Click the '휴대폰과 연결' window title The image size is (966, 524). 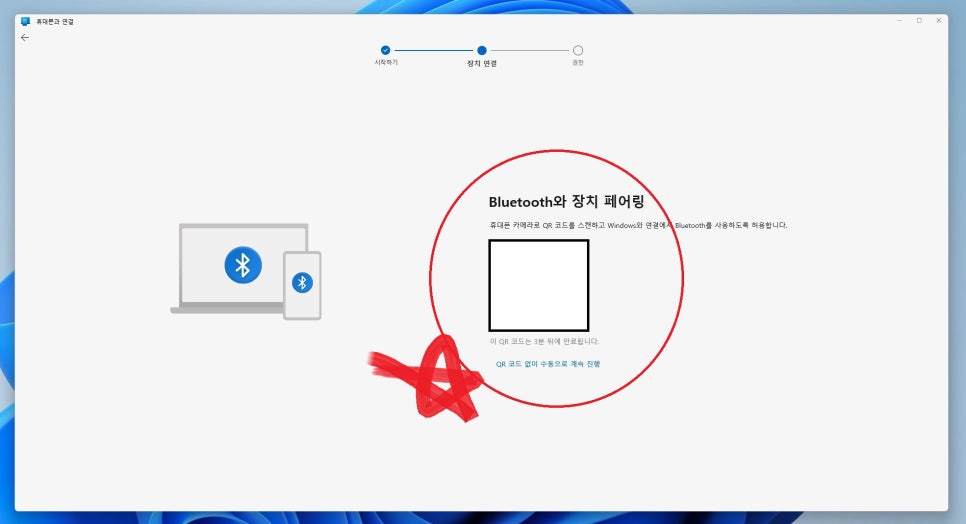coord(55,22)
